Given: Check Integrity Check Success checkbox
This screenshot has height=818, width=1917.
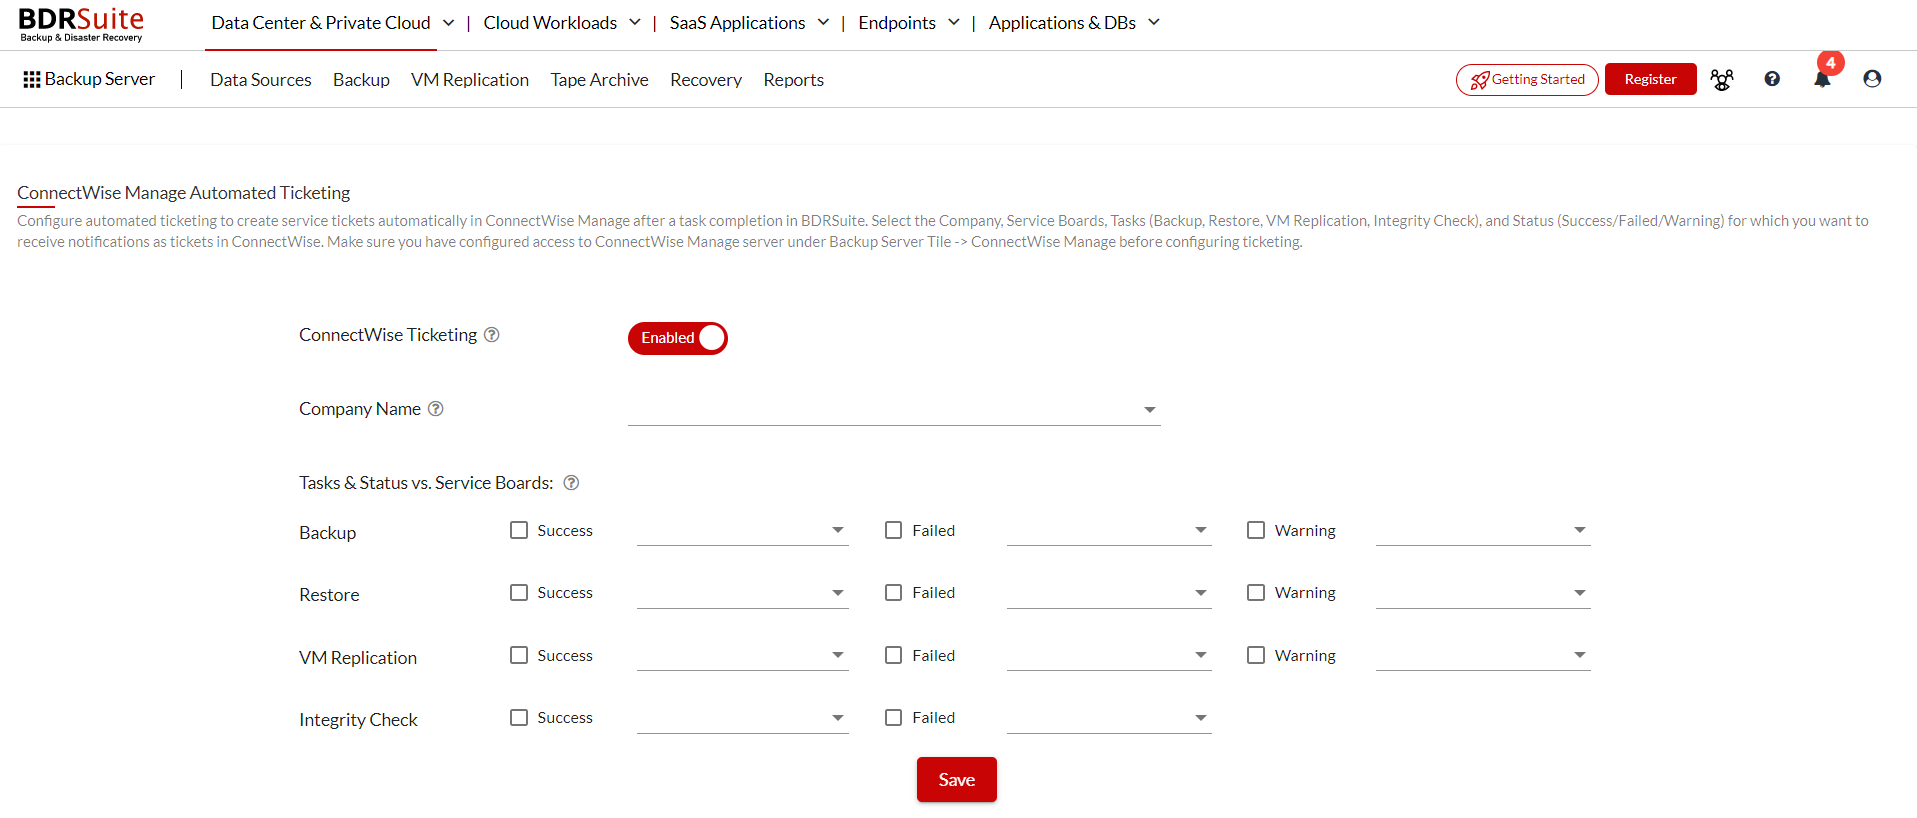Looking at the screenshot, I should click(519, 718).
